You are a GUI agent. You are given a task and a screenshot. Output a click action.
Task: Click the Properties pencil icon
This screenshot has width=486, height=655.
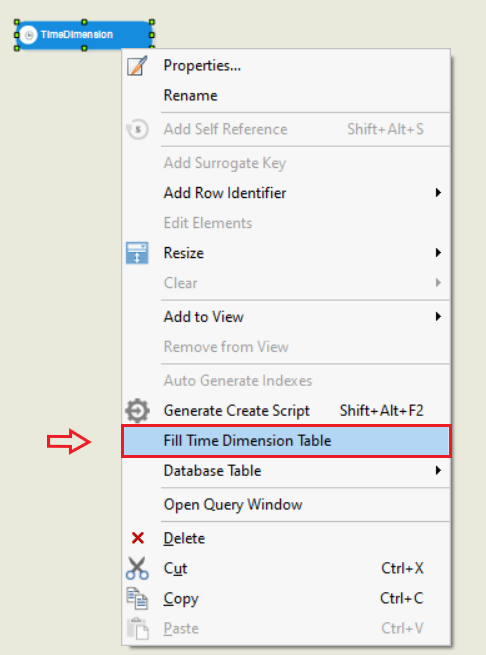(x=137, y=66)
